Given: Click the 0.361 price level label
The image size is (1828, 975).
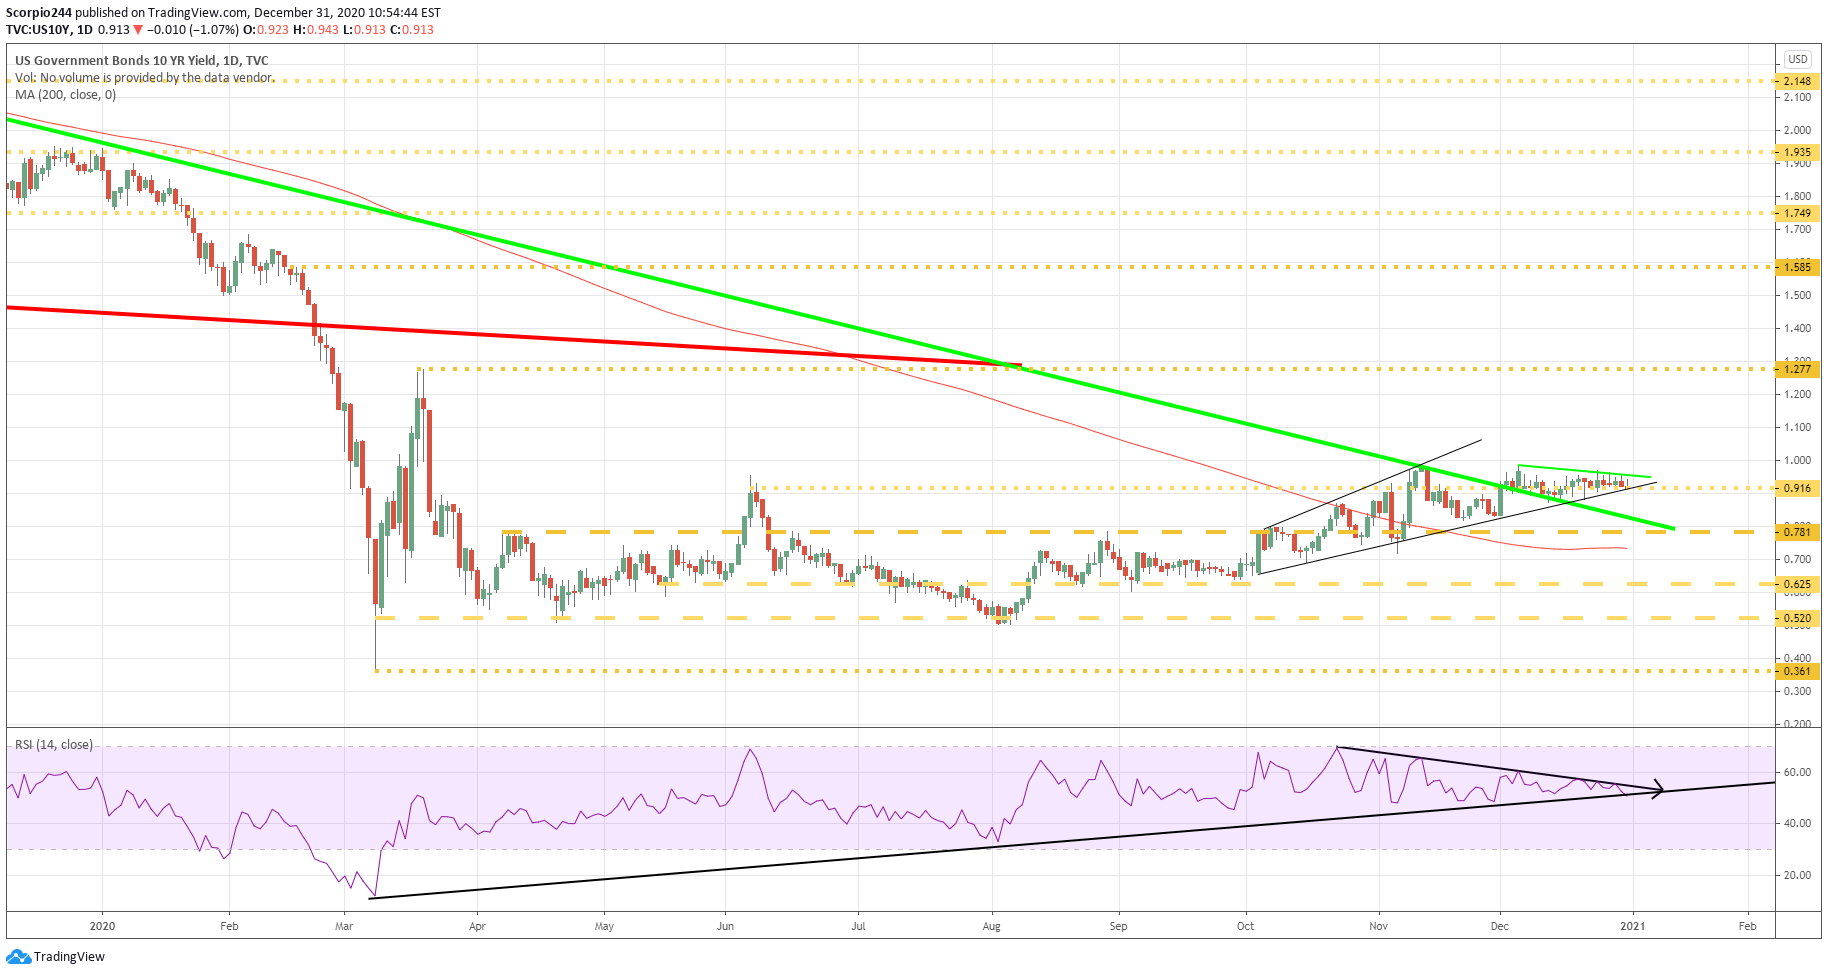Looking at the screenshot, I should [x=1797, y=671].
